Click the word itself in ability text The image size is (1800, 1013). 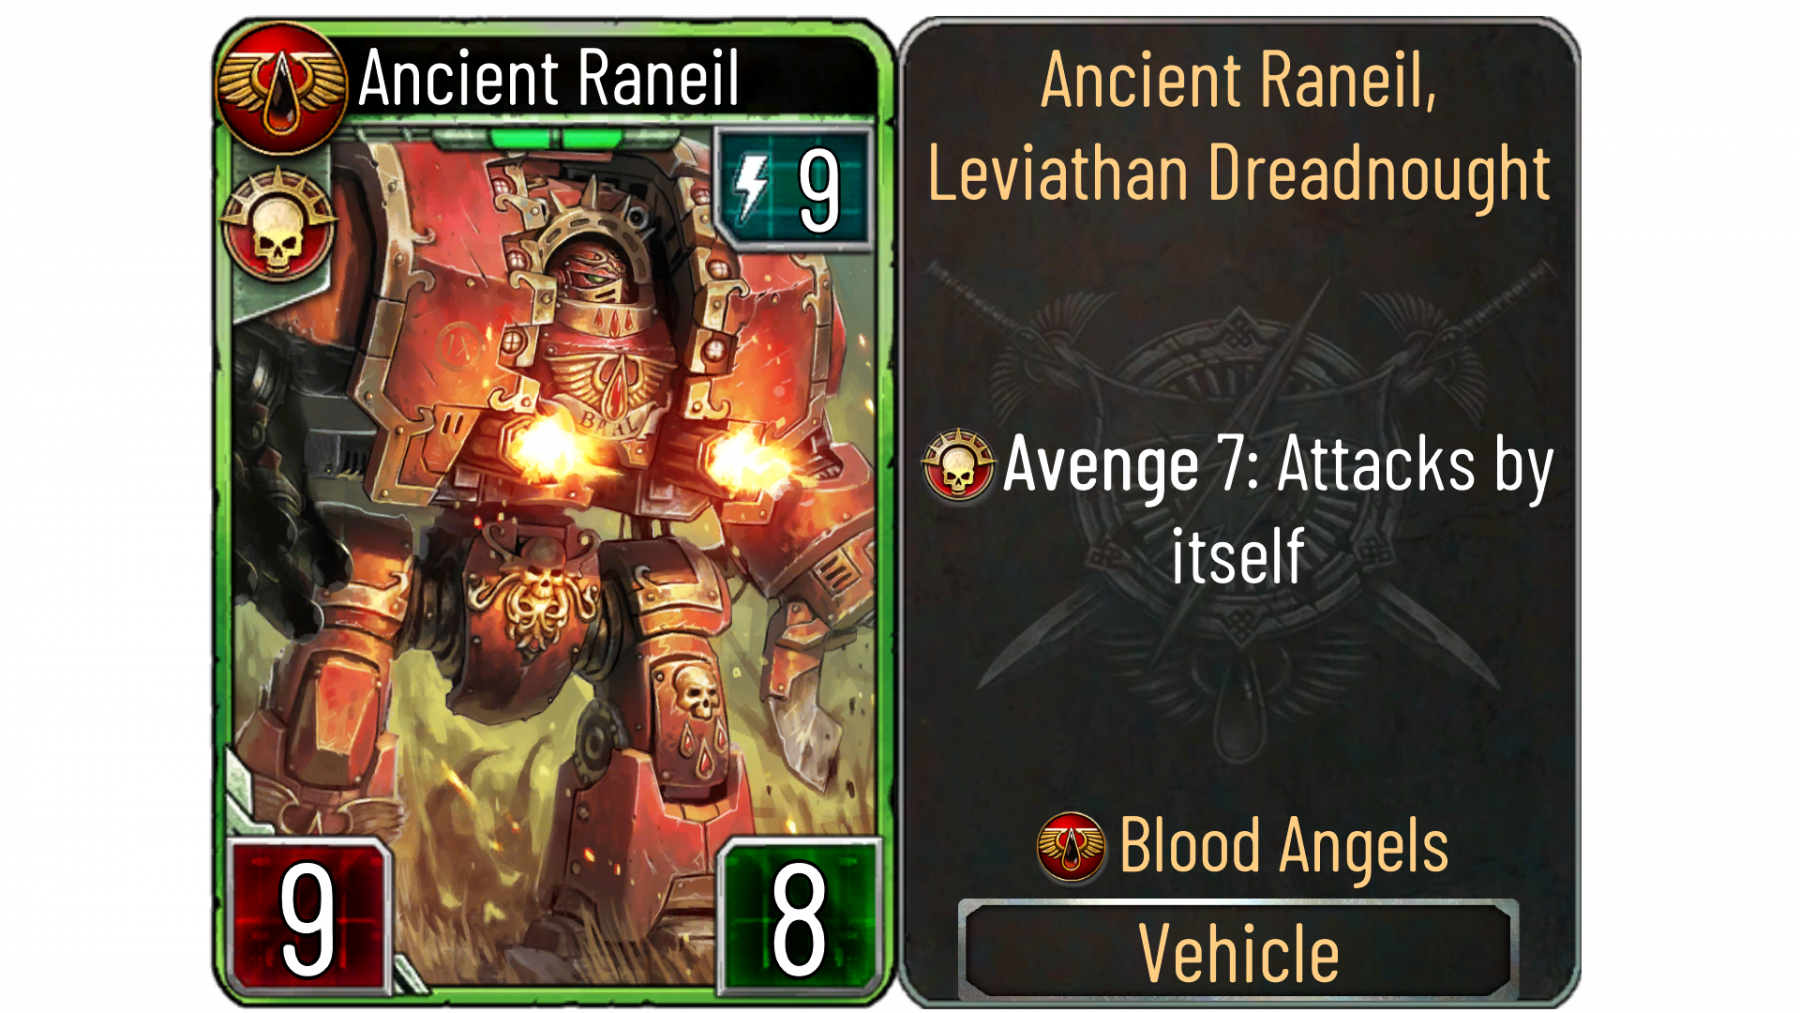(1238, 556)
